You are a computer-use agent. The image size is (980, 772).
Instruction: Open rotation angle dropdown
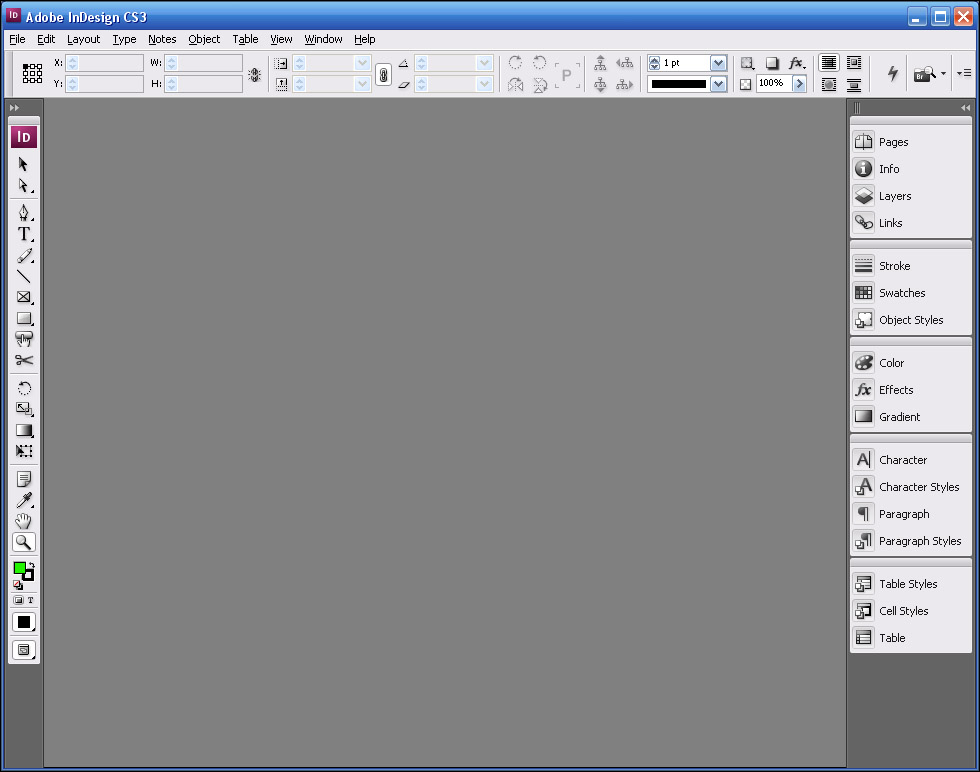click(484, 63)
